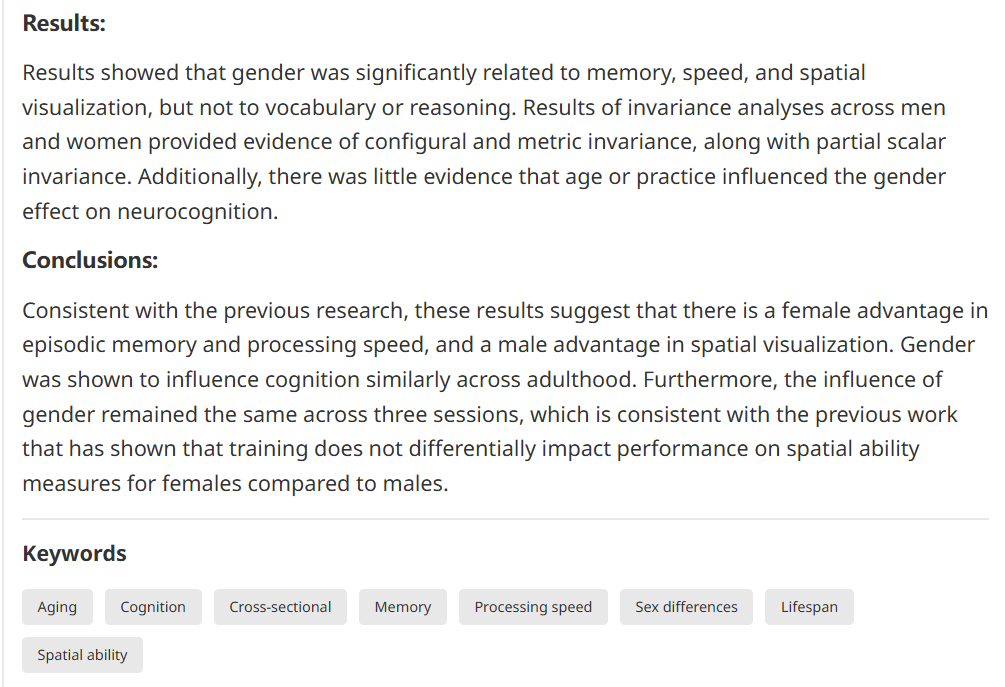Click the Keywords section heading
This screenshot has width=1005, height=687.
pyautogui.click(x=74, y=554)
